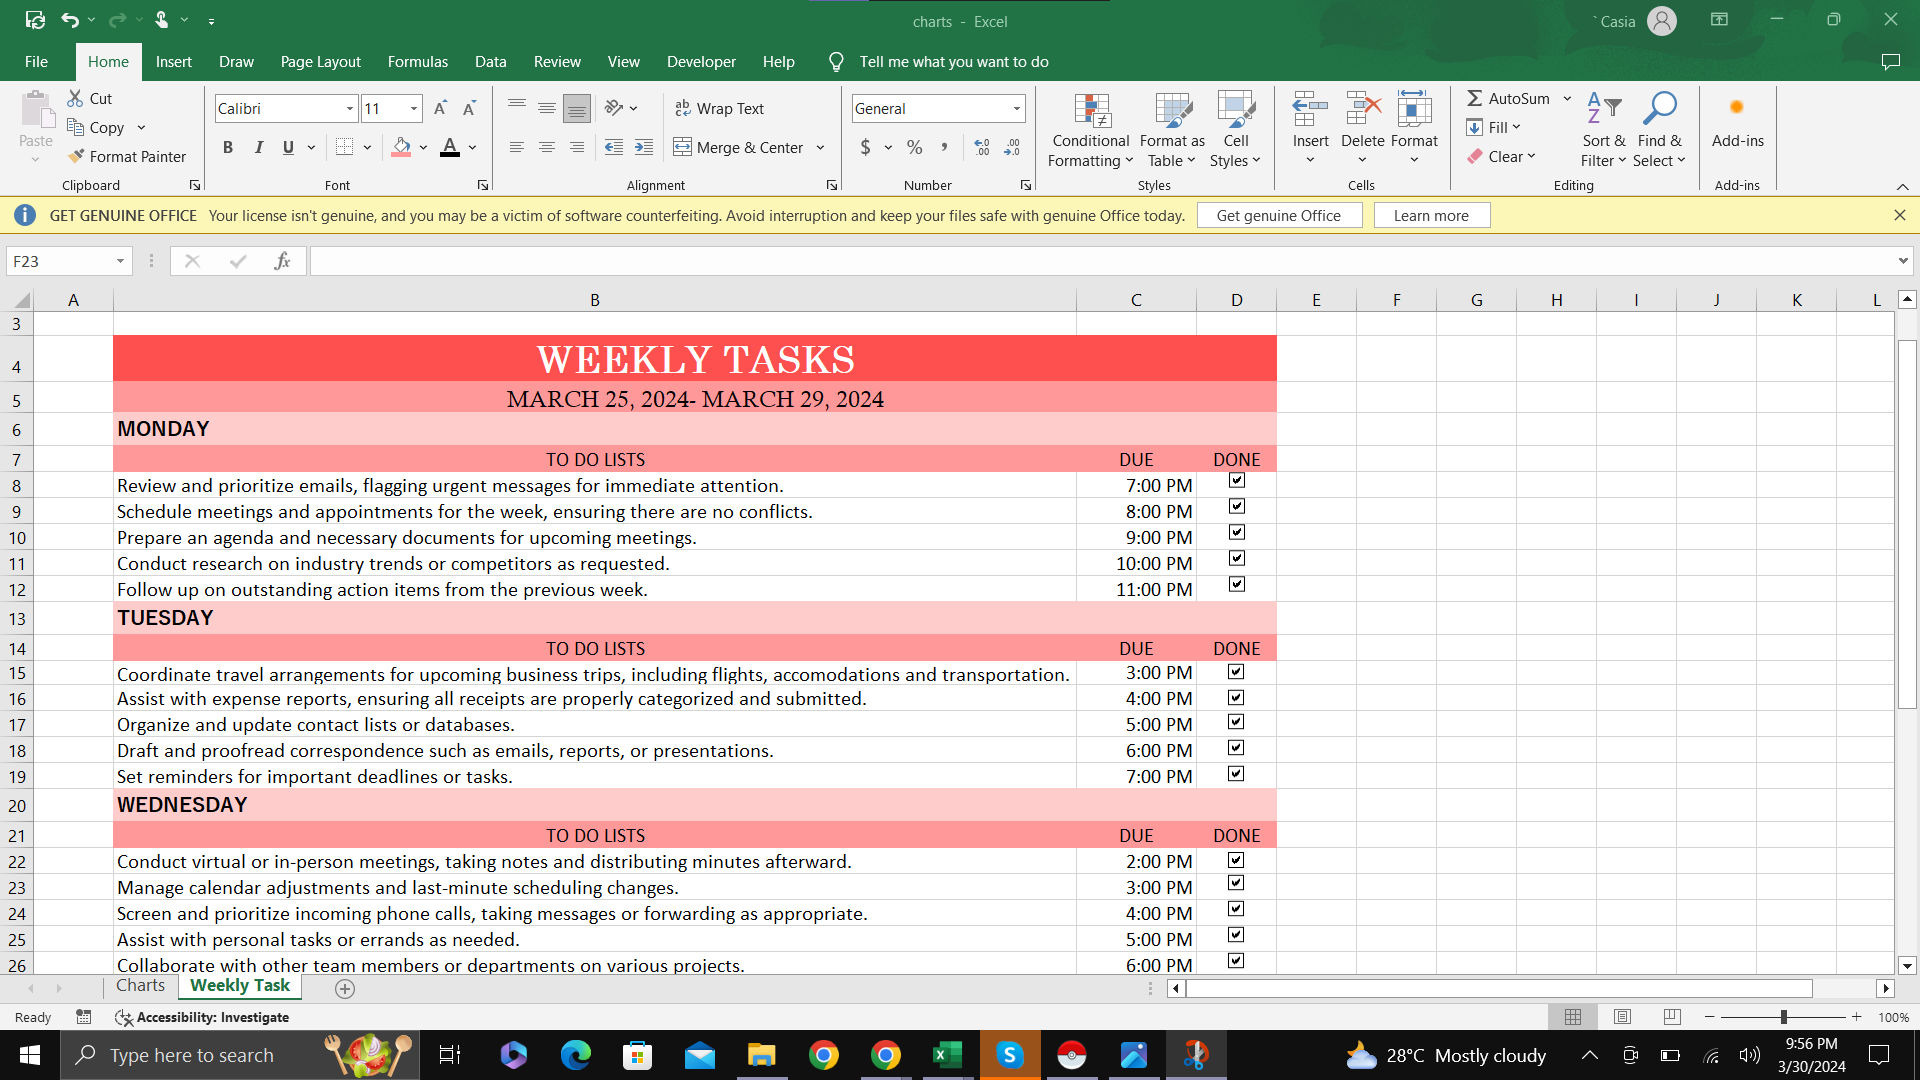
Task: Switch to the Charts sheet tab
Action: coord(140,986)
